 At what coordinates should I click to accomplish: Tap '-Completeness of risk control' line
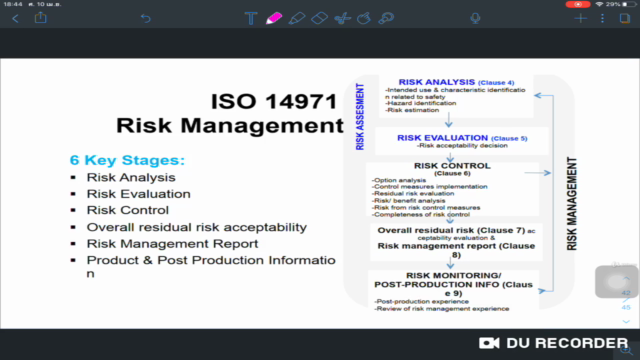coord(420,215)
